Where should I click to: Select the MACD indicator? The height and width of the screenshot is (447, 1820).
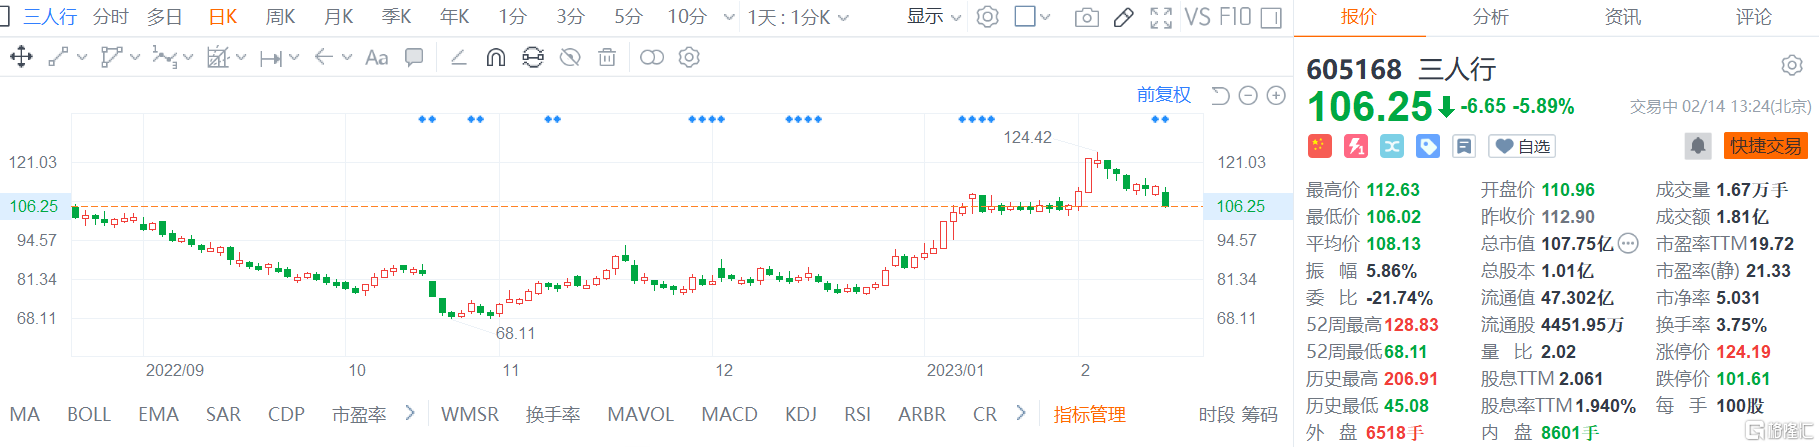tap(729, 414)
